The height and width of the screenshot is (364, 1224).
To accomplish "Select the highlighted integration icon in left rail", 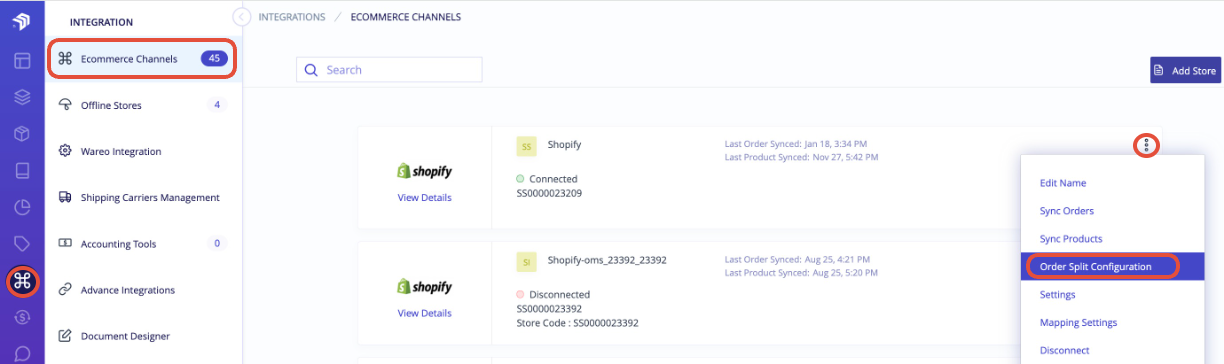I will click(22, 281).
